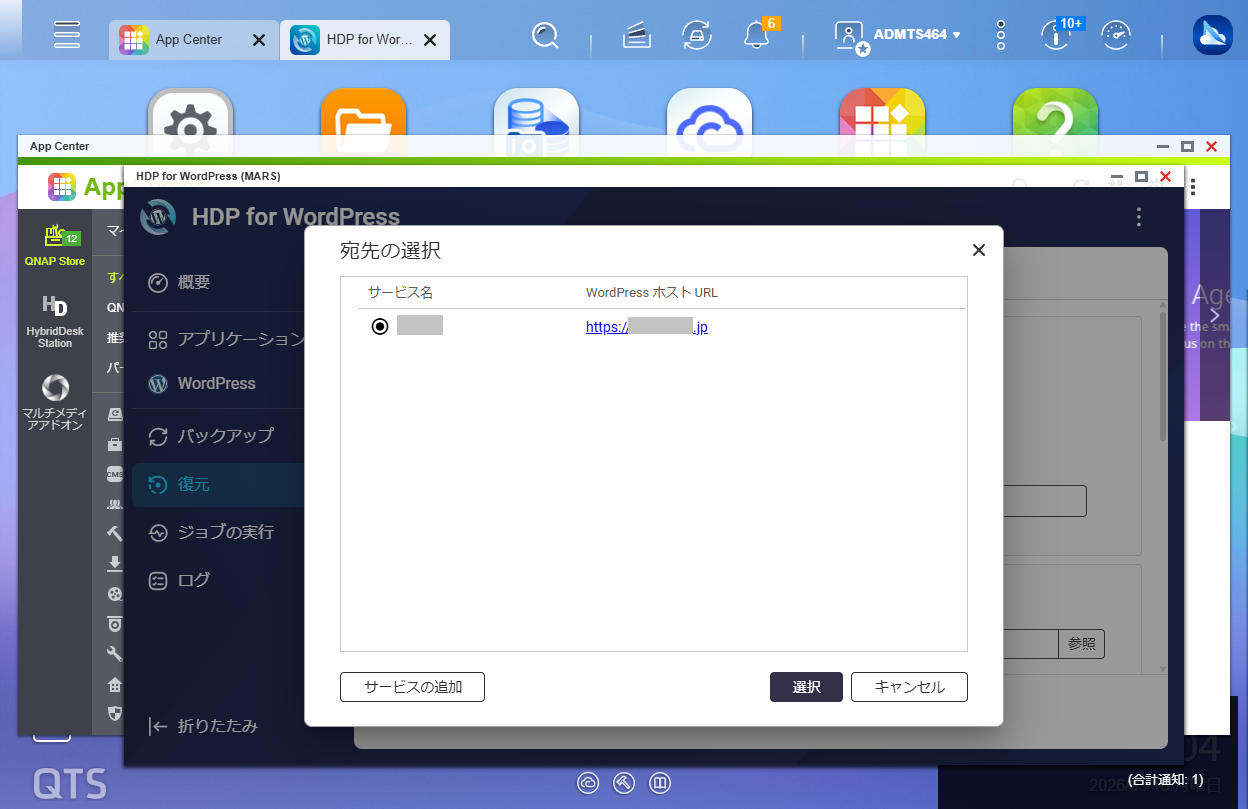This screenshot has width=1248, height=809.
Task: Open the QNAP cloud icon top right
Action: 1213,35
